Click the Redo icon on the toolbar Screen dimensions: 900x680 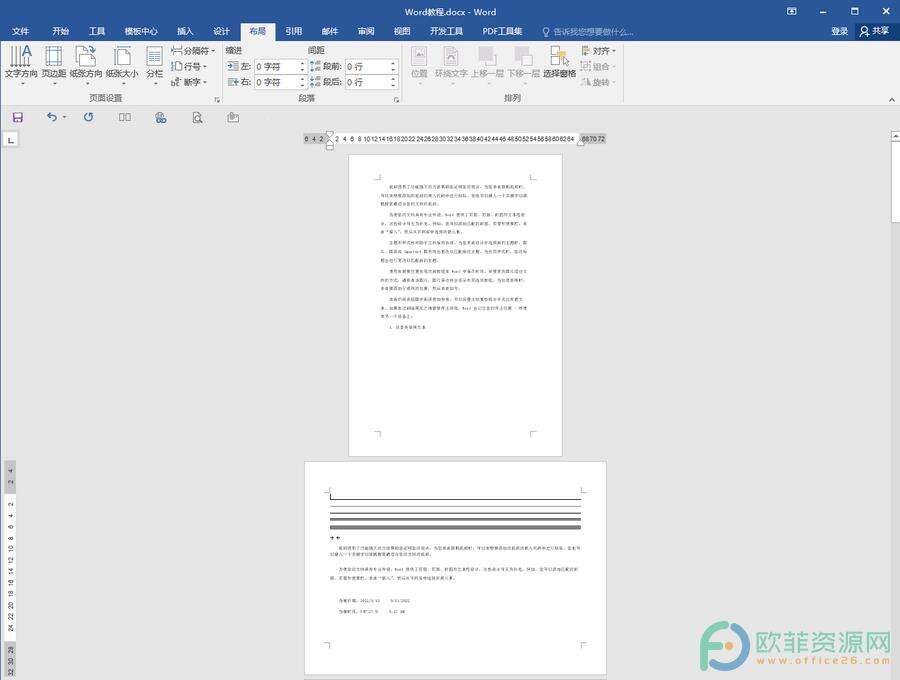pyautogui.click(x=88, y=117)
